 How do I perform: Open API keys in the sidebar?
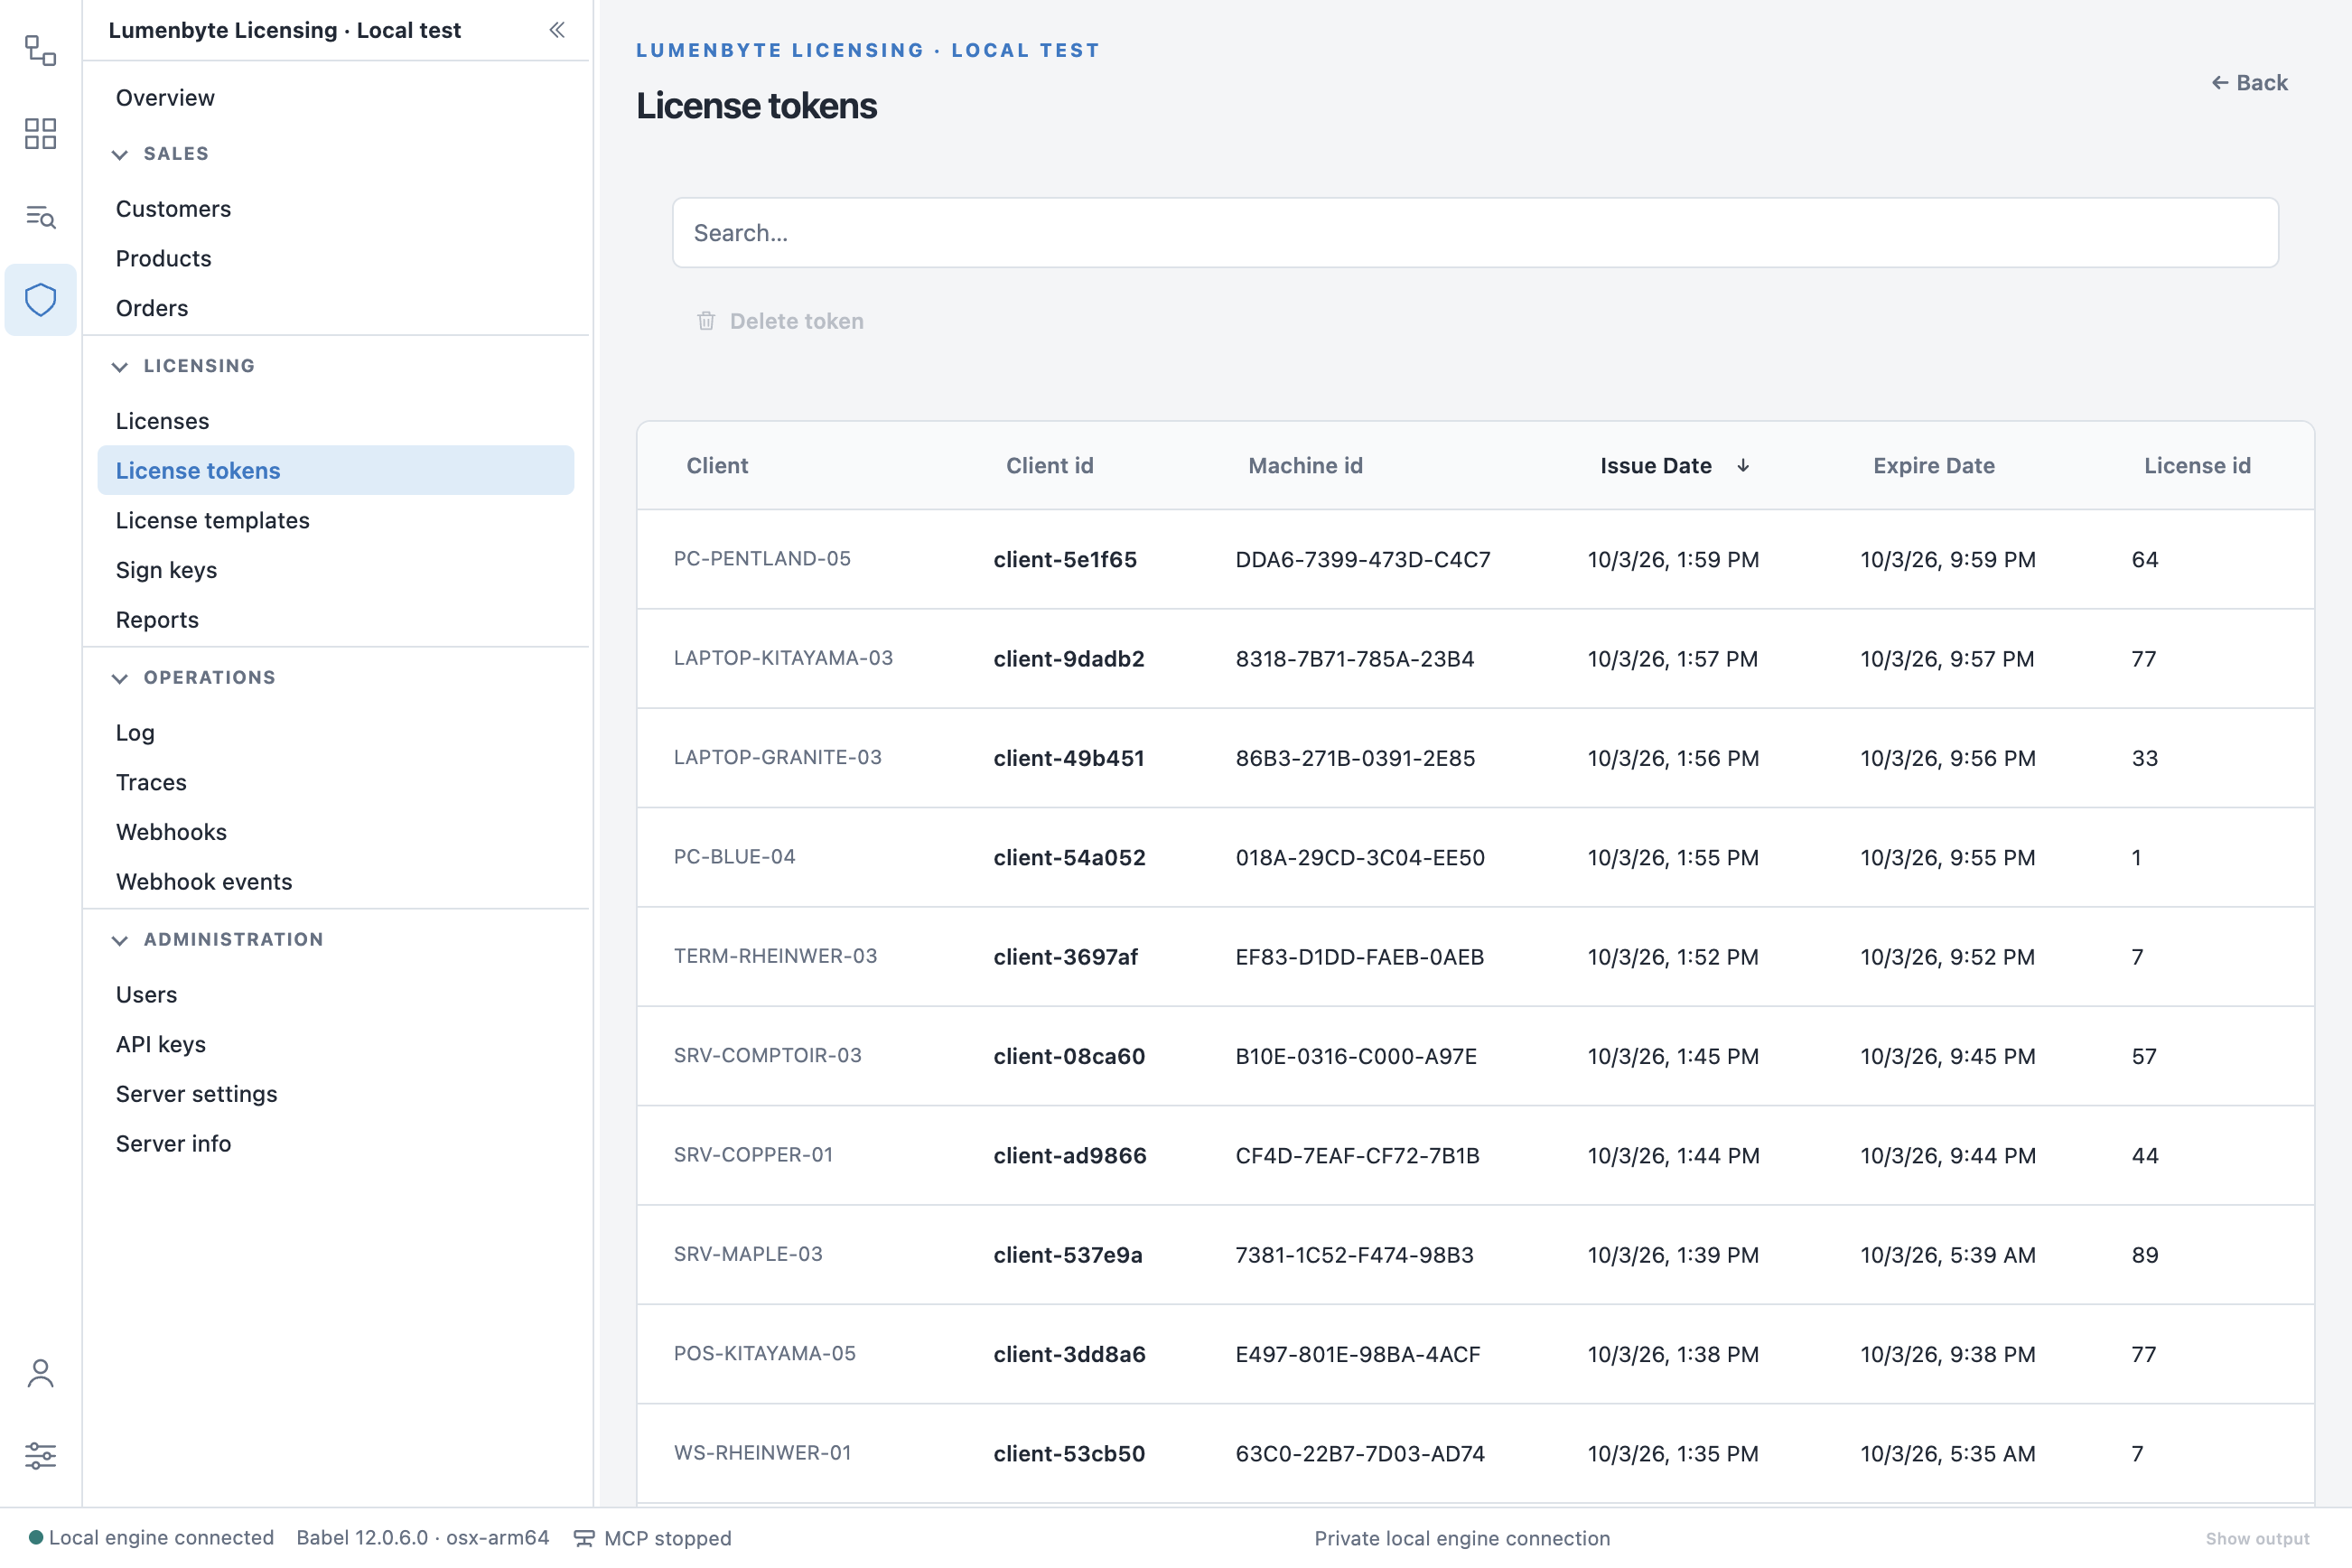point(336,1044)
